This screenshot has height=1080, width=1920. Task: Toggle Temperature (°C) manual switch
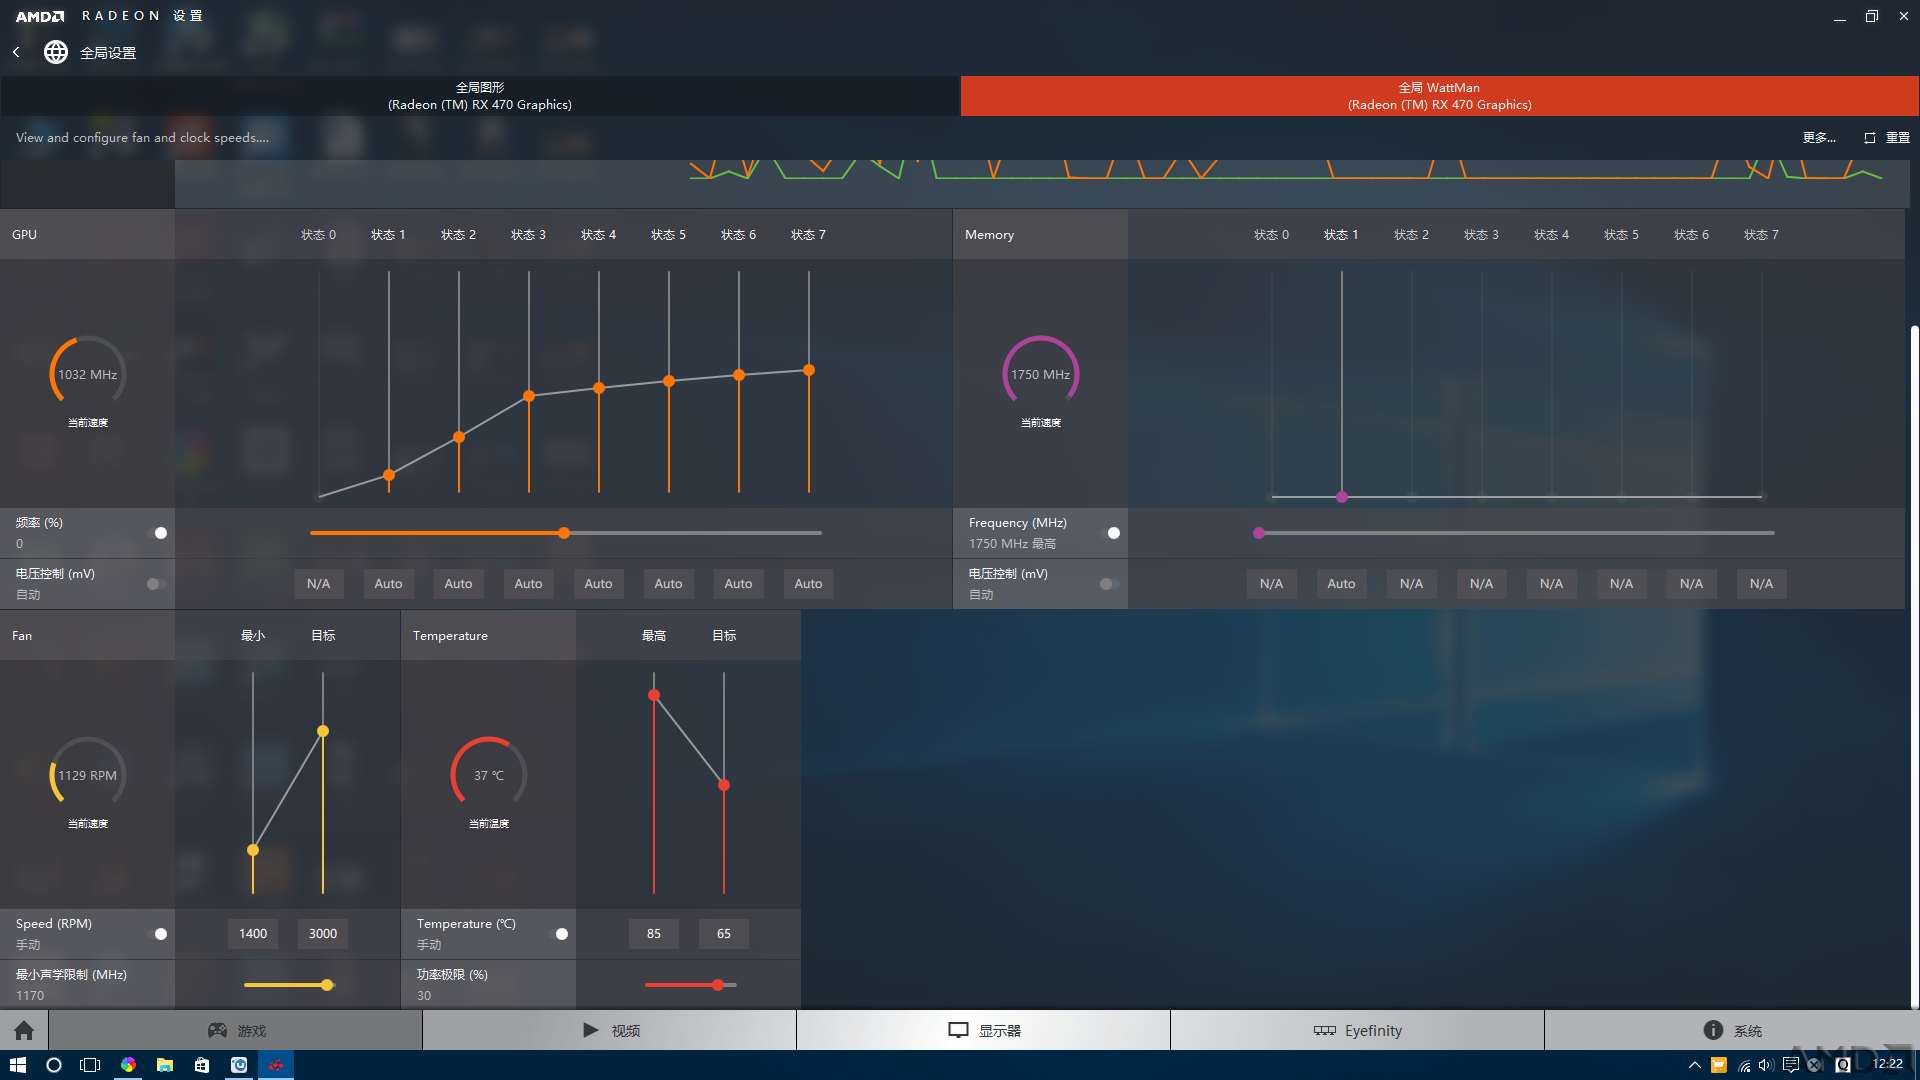pyautogui.click(x=559, y=934)
